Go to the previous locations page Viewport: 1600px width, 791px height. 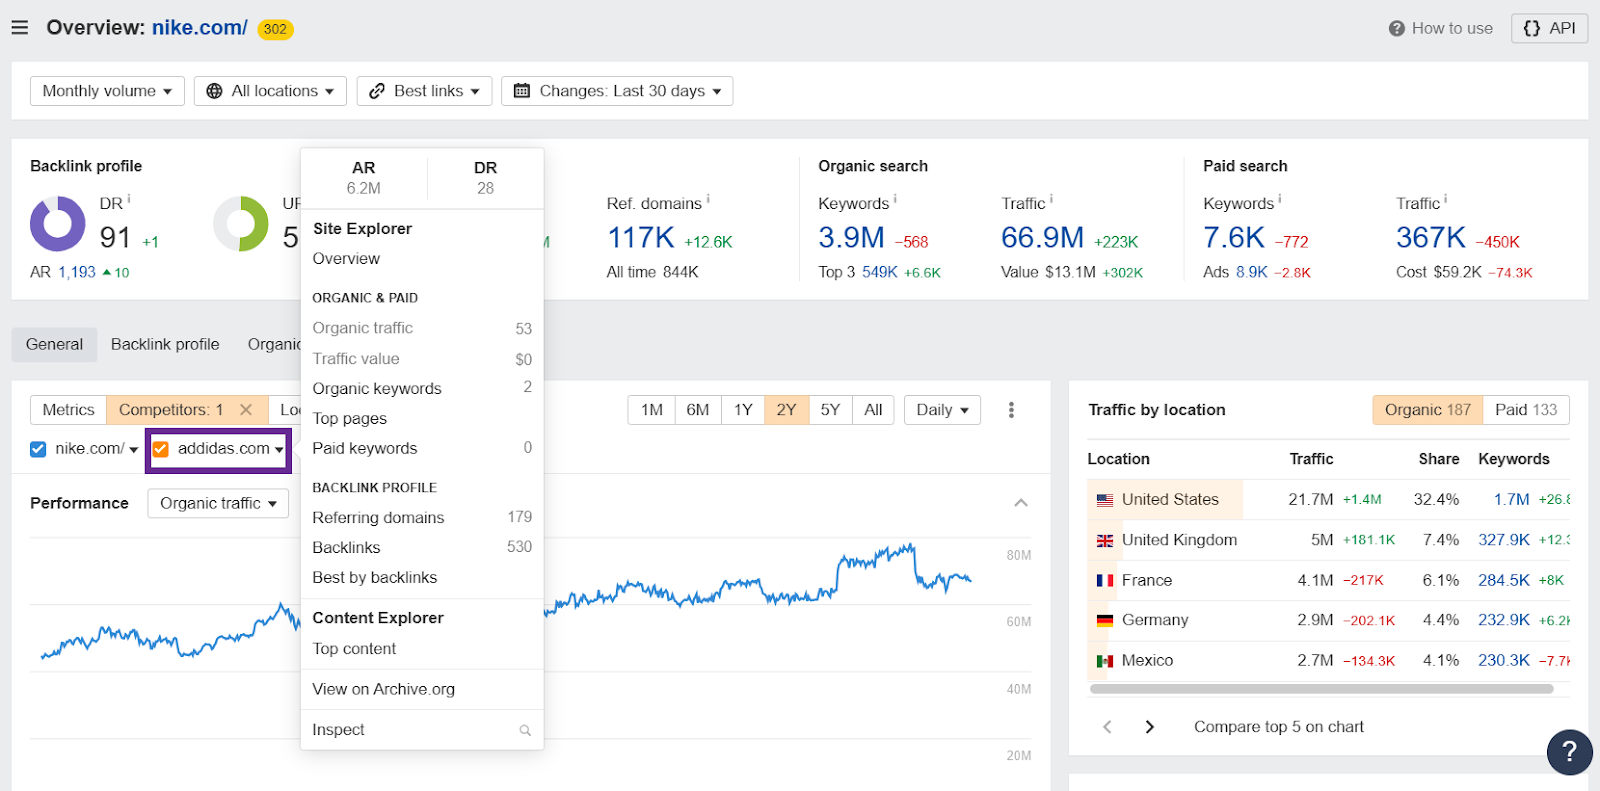point(1107,727)
